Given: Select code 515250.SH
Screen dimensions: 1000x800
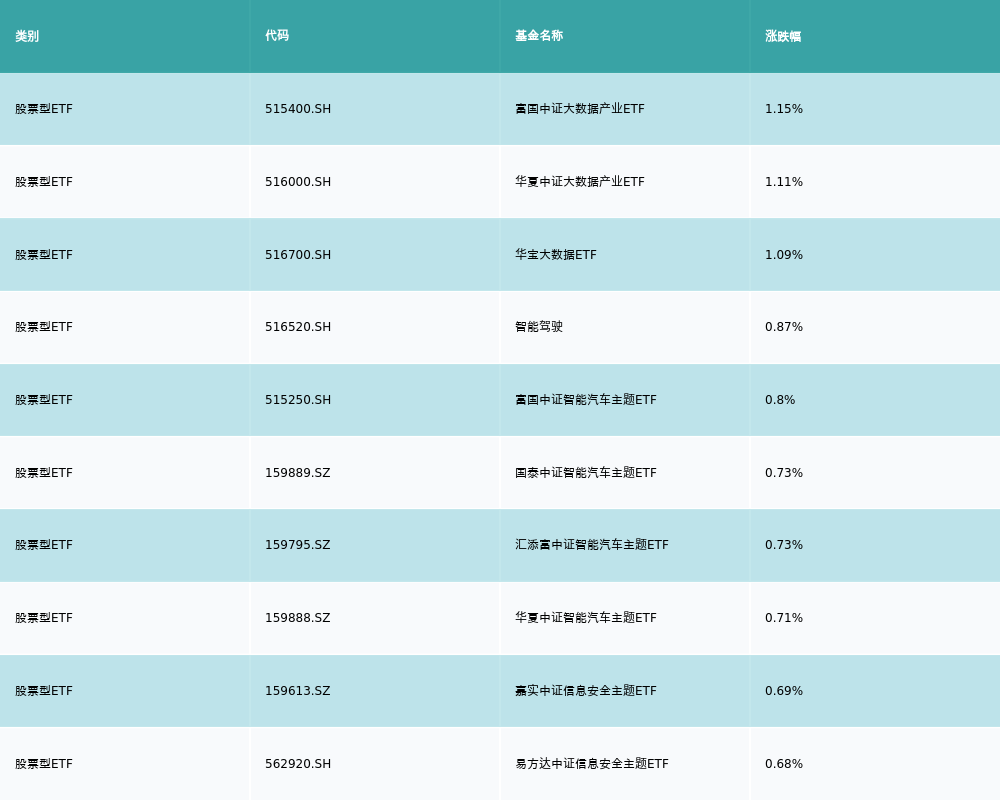Looking at the screenshot, I should pos(298,400).
